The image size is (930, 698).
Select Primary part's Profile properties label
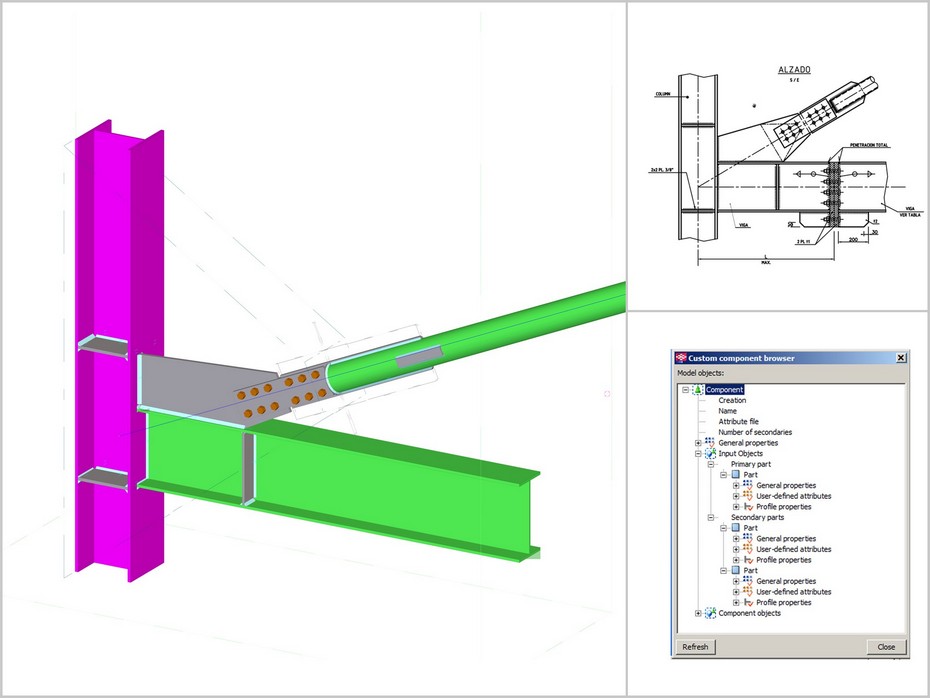point(784,507)
